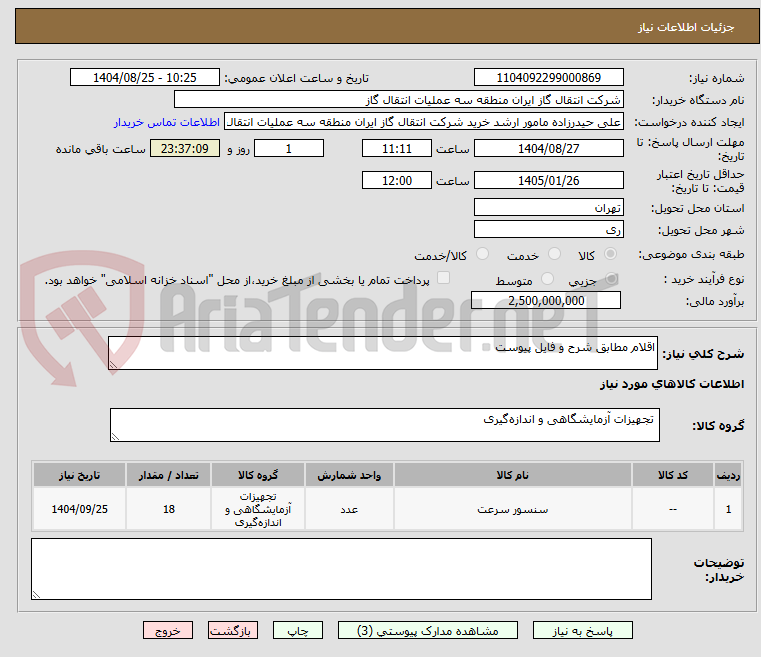Click the announcement date field 1404/08/25 - 10:25
761x657 pixels.
point(145,78)
